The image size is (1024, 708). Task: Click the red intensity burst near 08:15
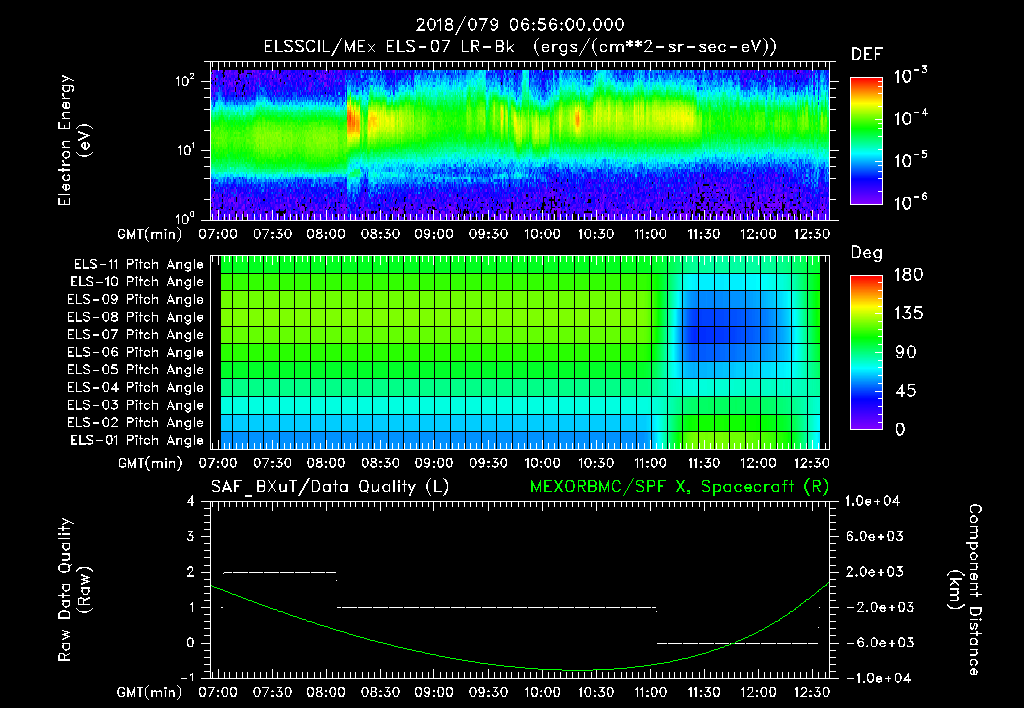tap(353, 121)
